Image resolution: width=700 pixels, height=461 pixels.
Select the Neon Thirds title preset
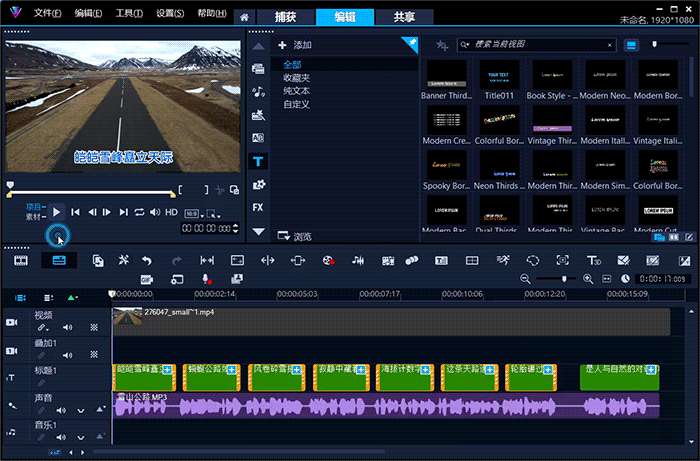(x=499, y=170)
